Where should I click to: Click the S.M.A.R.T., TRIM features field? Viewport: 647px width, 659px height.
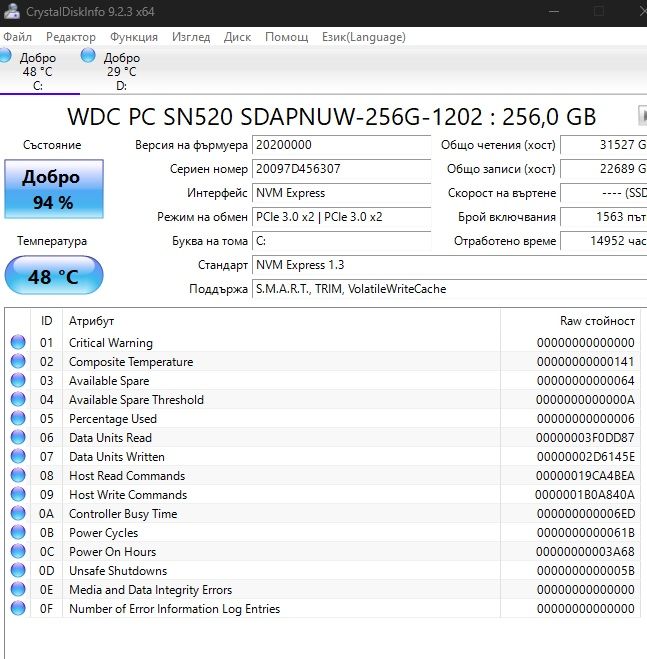click(449, 289)
